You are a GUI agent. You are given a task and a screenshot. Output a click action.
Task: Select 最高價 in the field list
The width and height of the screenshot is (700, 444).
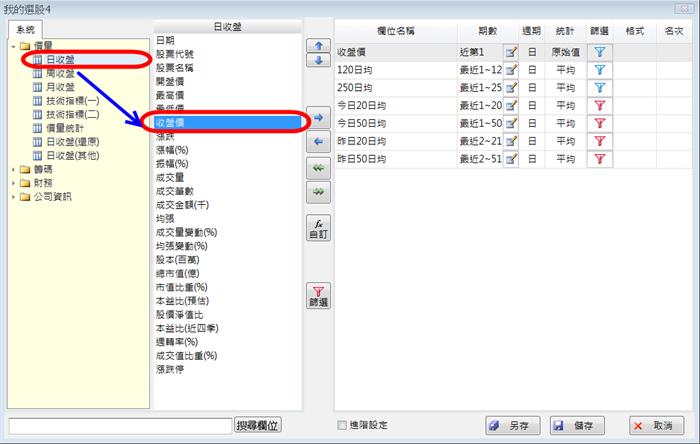click(x=170, y=95)
